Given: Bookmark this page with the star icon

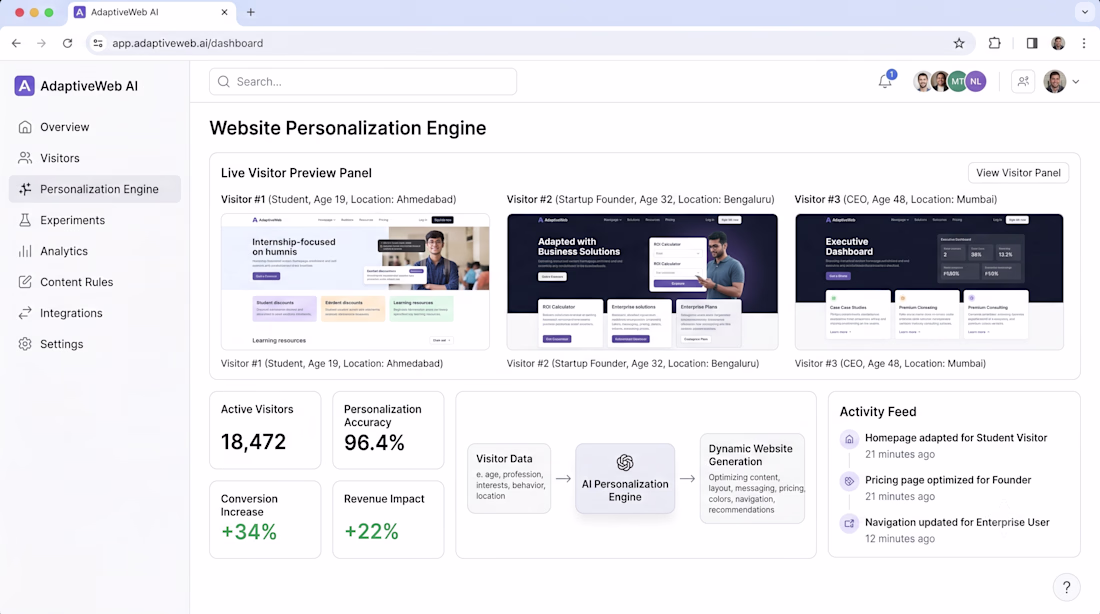Looking at the screenshot, I should pos(959,43).
